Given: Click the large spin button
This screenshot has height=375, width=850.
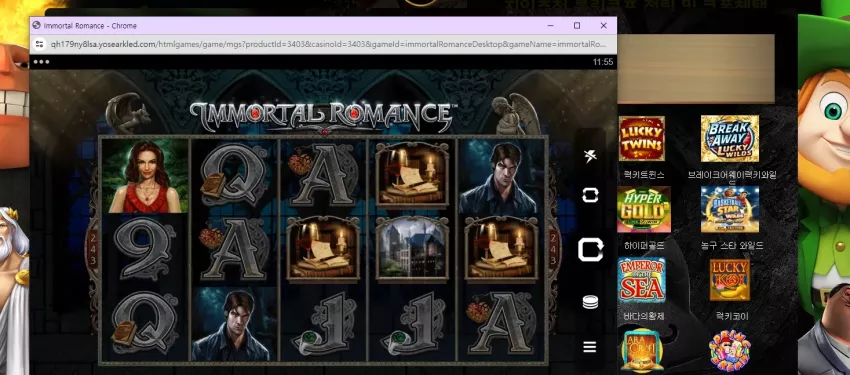Looking at the screenshot, I should pos(590,250).
